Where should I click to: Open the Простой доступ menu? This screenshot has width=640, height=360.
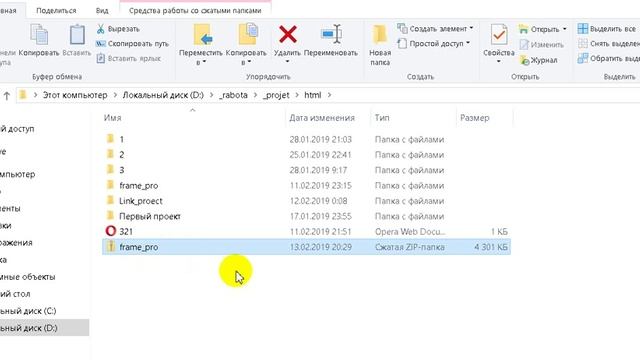pyautogui.click(x=433, y=43)
